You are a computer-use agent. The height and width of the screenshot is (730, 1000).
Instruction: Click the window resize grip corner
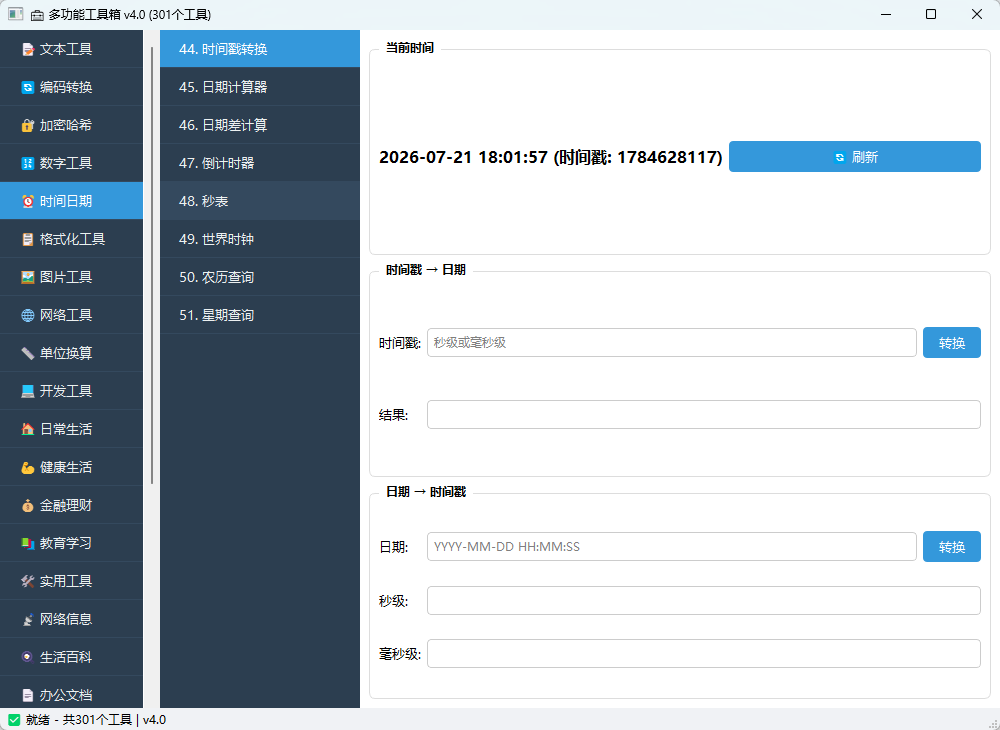coord(993,723)
